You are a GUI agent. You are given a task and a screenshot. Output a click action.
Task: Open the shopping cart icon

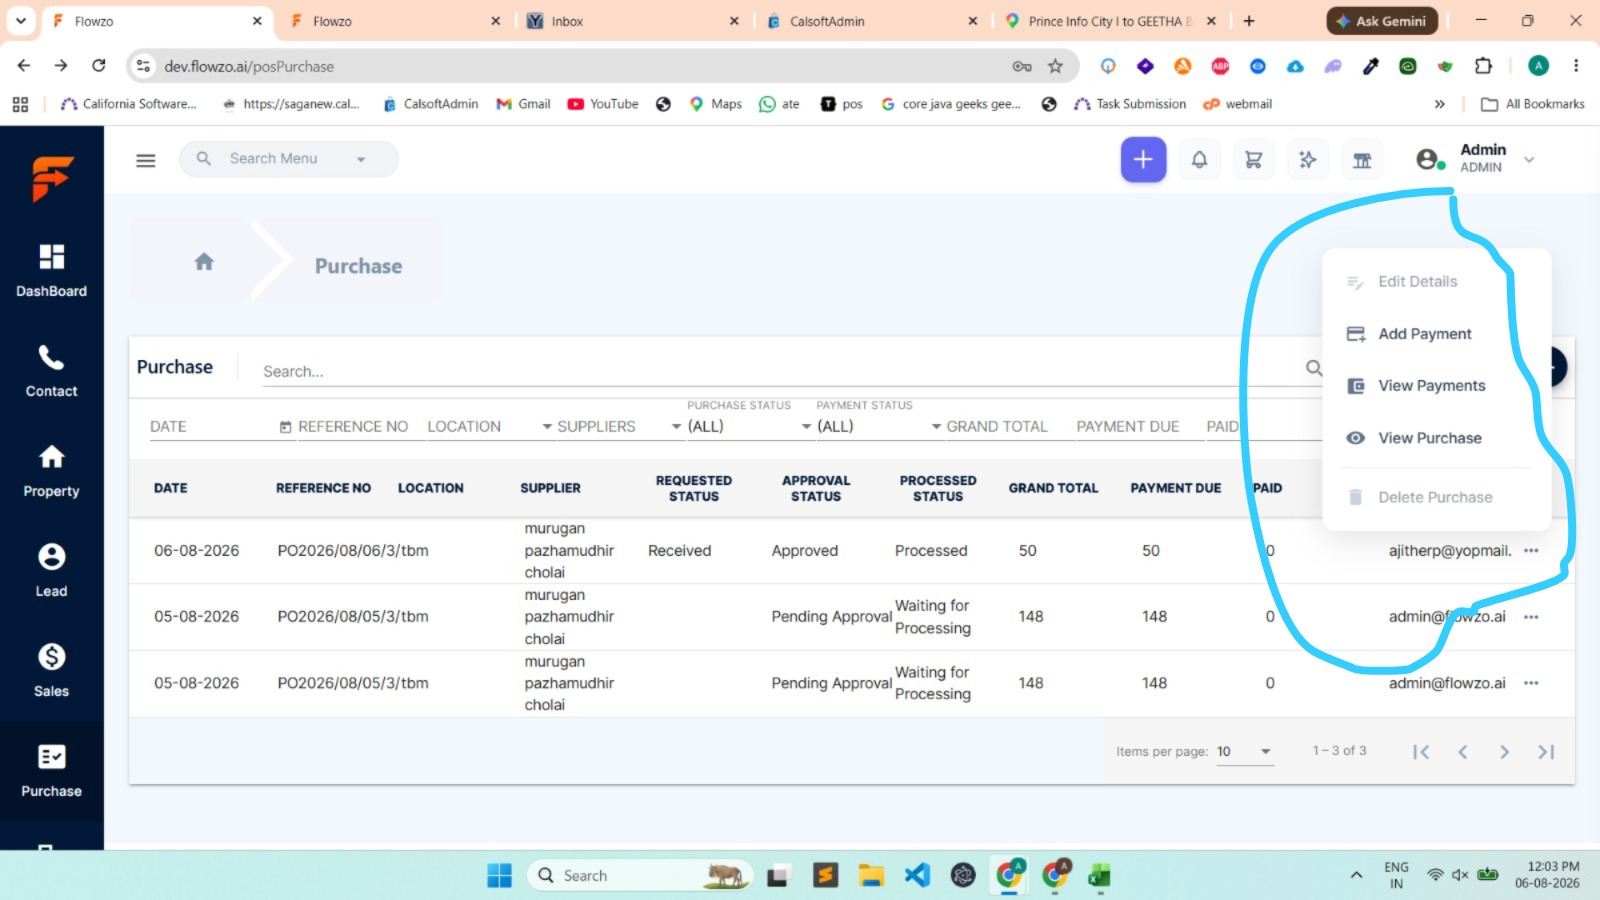1253,160
